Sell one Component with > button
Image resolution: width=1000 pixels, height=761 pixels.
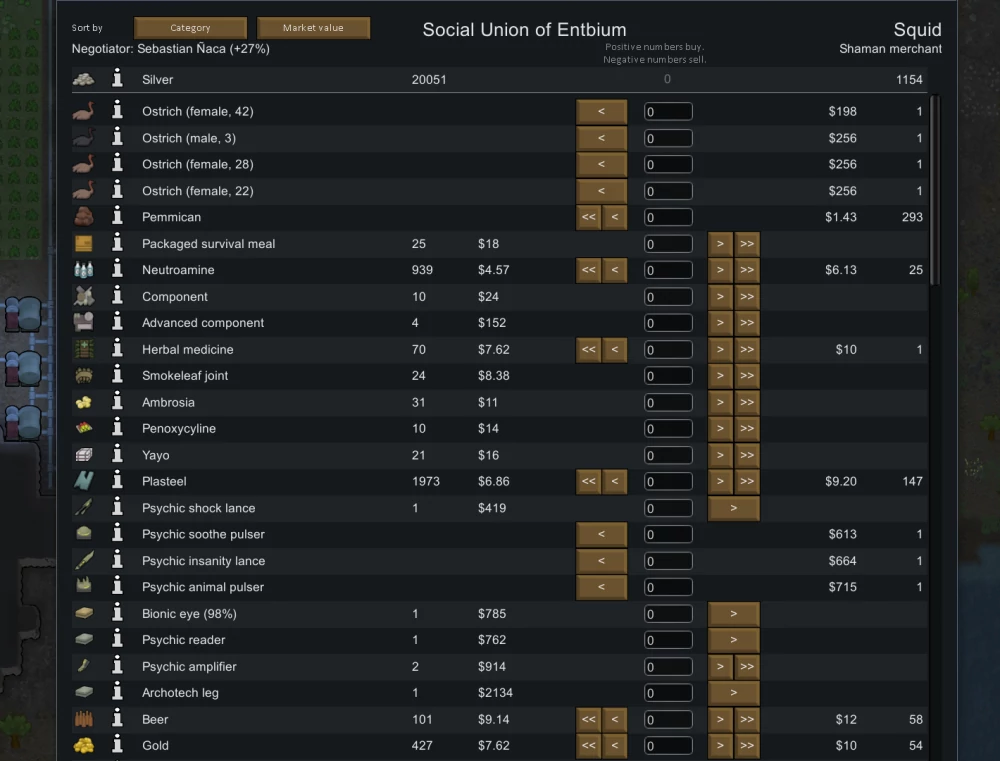tap(721, 297)
